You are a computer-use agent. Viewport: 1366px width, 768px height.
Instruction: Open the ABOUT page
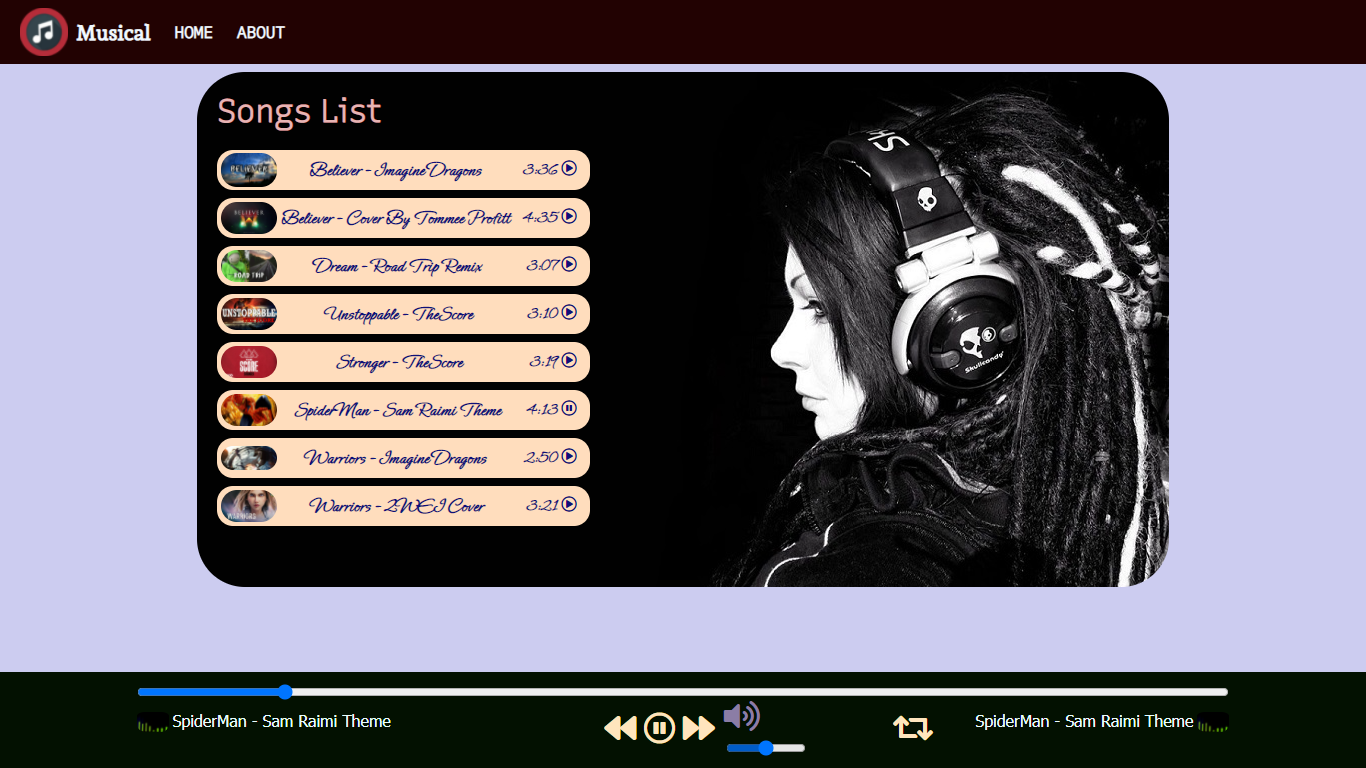[260, 32]
